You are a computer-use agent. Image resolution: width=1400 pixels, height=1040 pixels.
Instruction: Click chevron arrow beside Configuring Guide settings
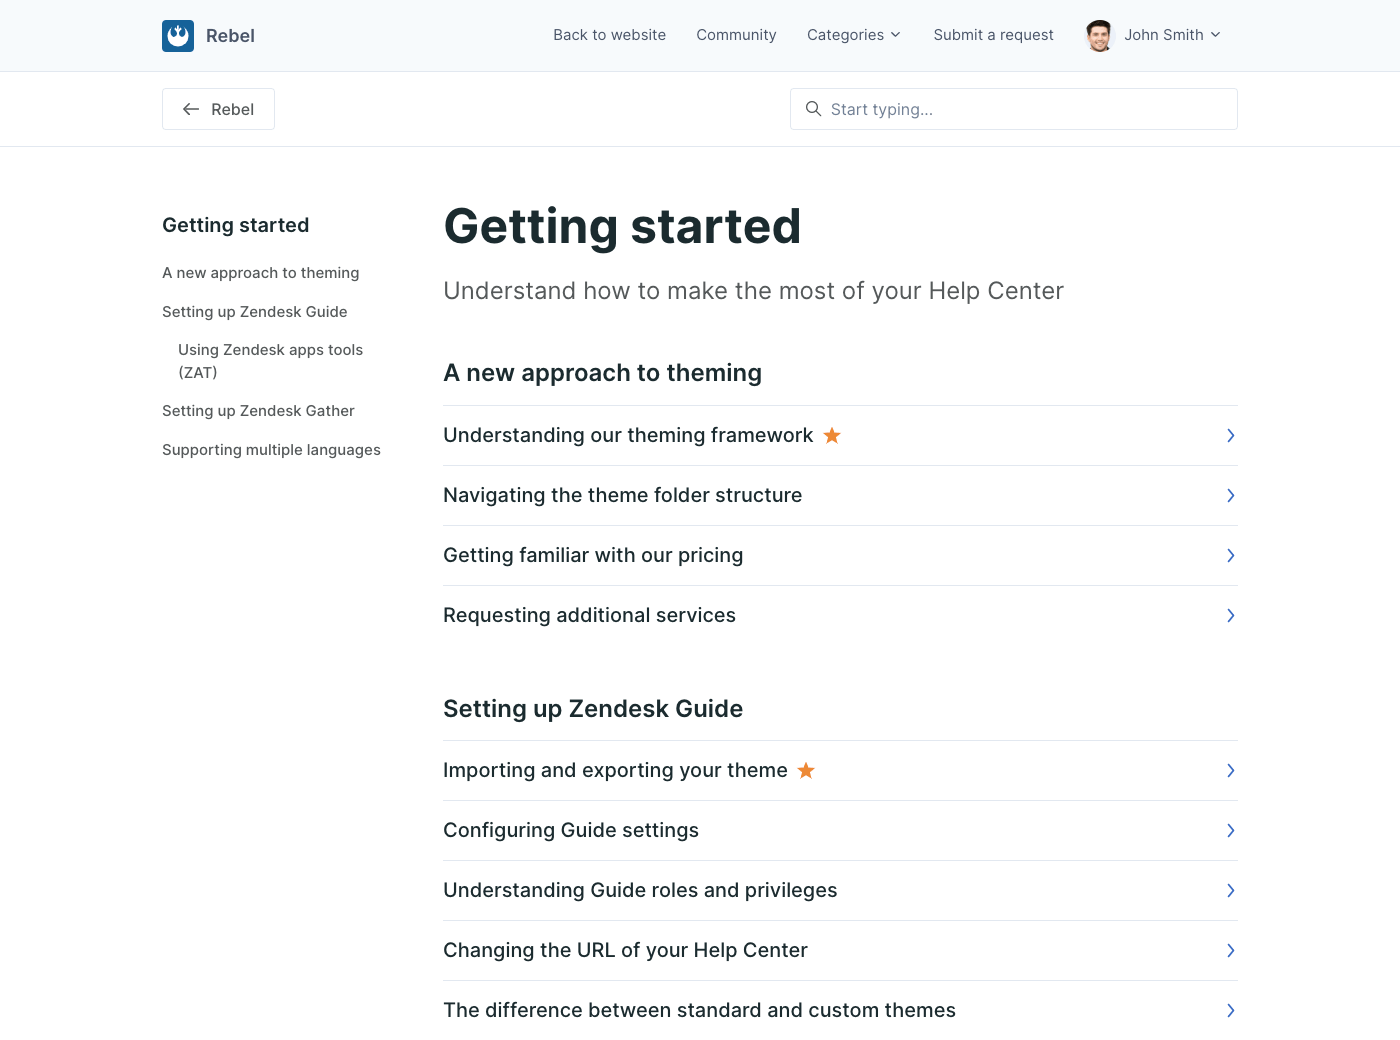tap(1230, 831)
